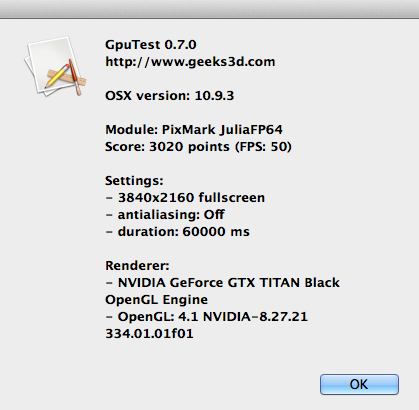Click the OK button
This screenshot has height=410, width=419.
pyautogui.click(x=359, y=384)
